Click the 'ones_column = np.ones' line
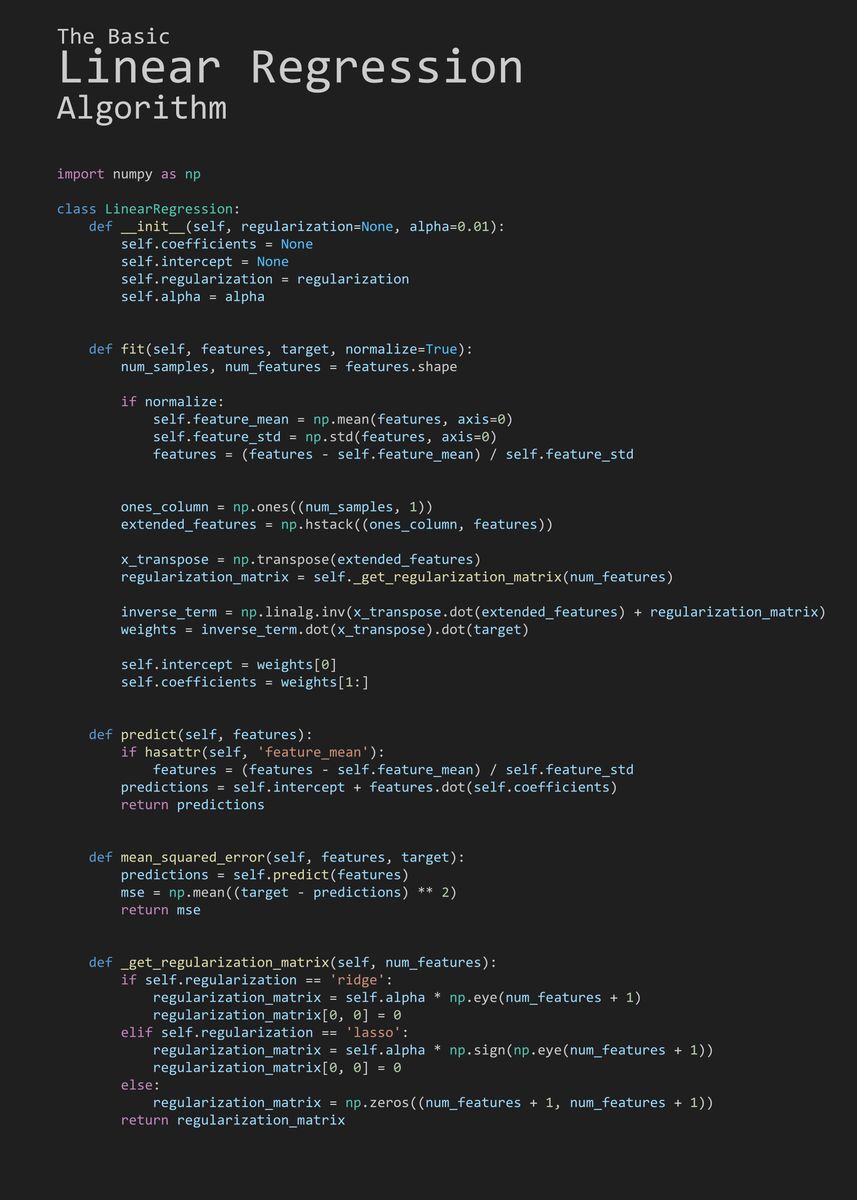This screenshot has width=857, height=1200. tap(277, 507)
